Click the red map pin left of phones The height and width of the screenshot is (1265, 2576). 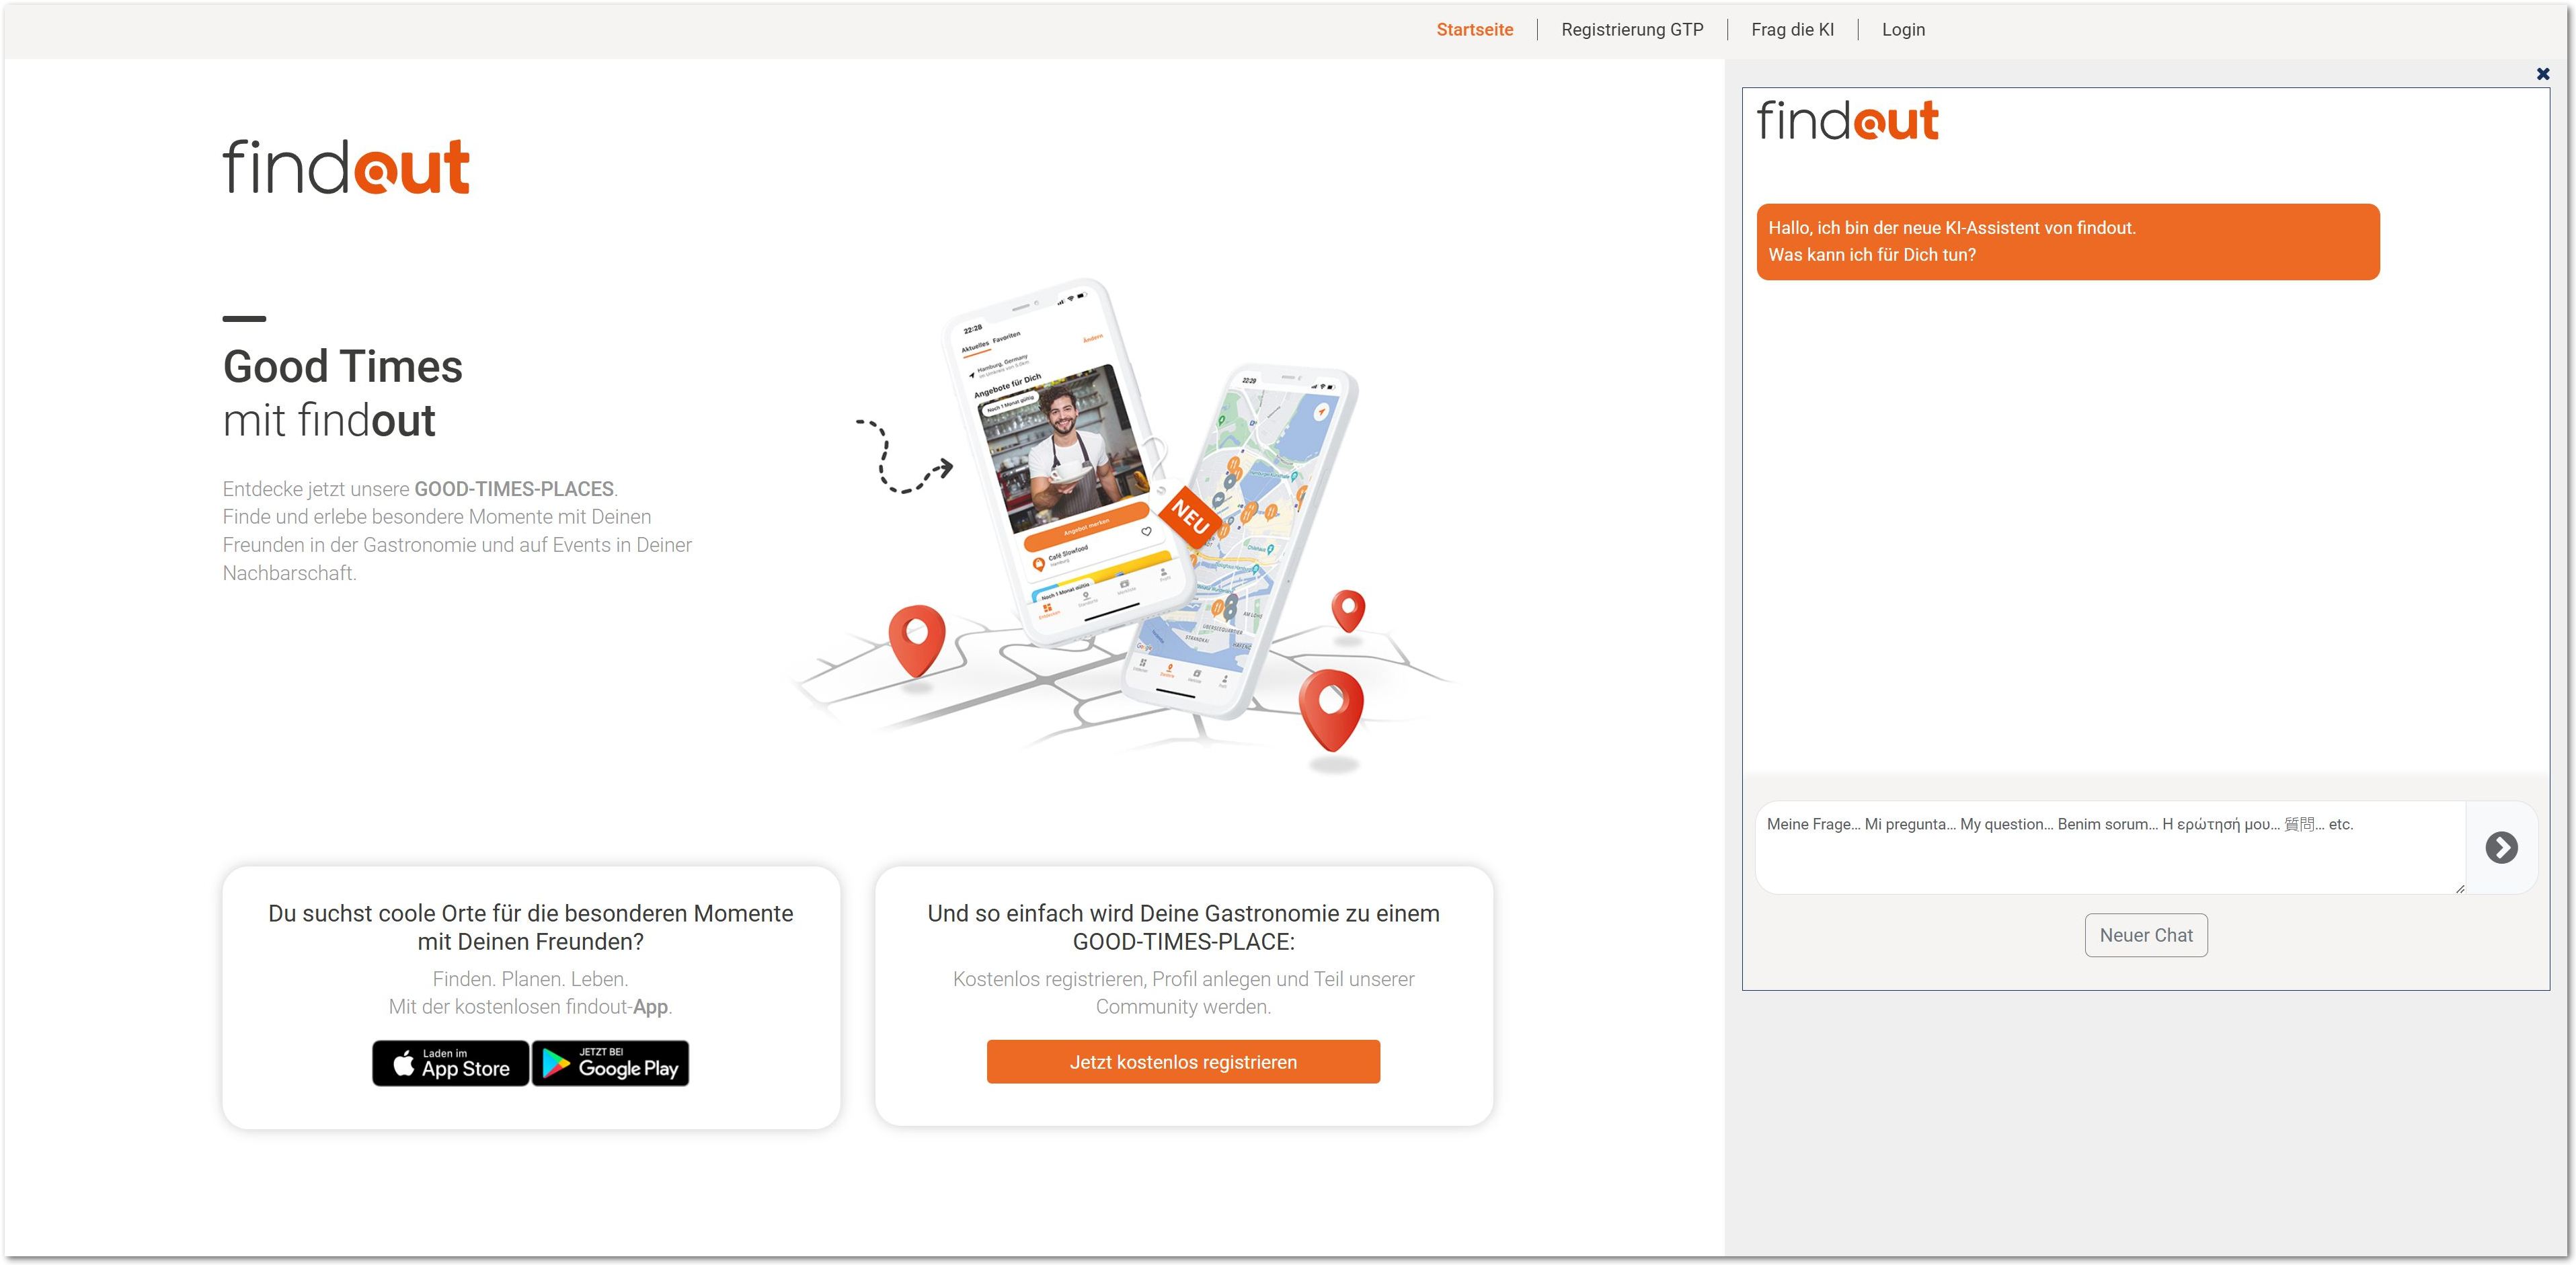917,641
